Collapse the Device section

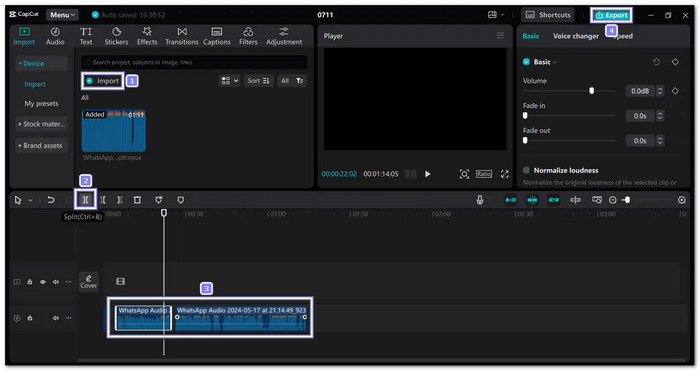click(x=42, y=63)
